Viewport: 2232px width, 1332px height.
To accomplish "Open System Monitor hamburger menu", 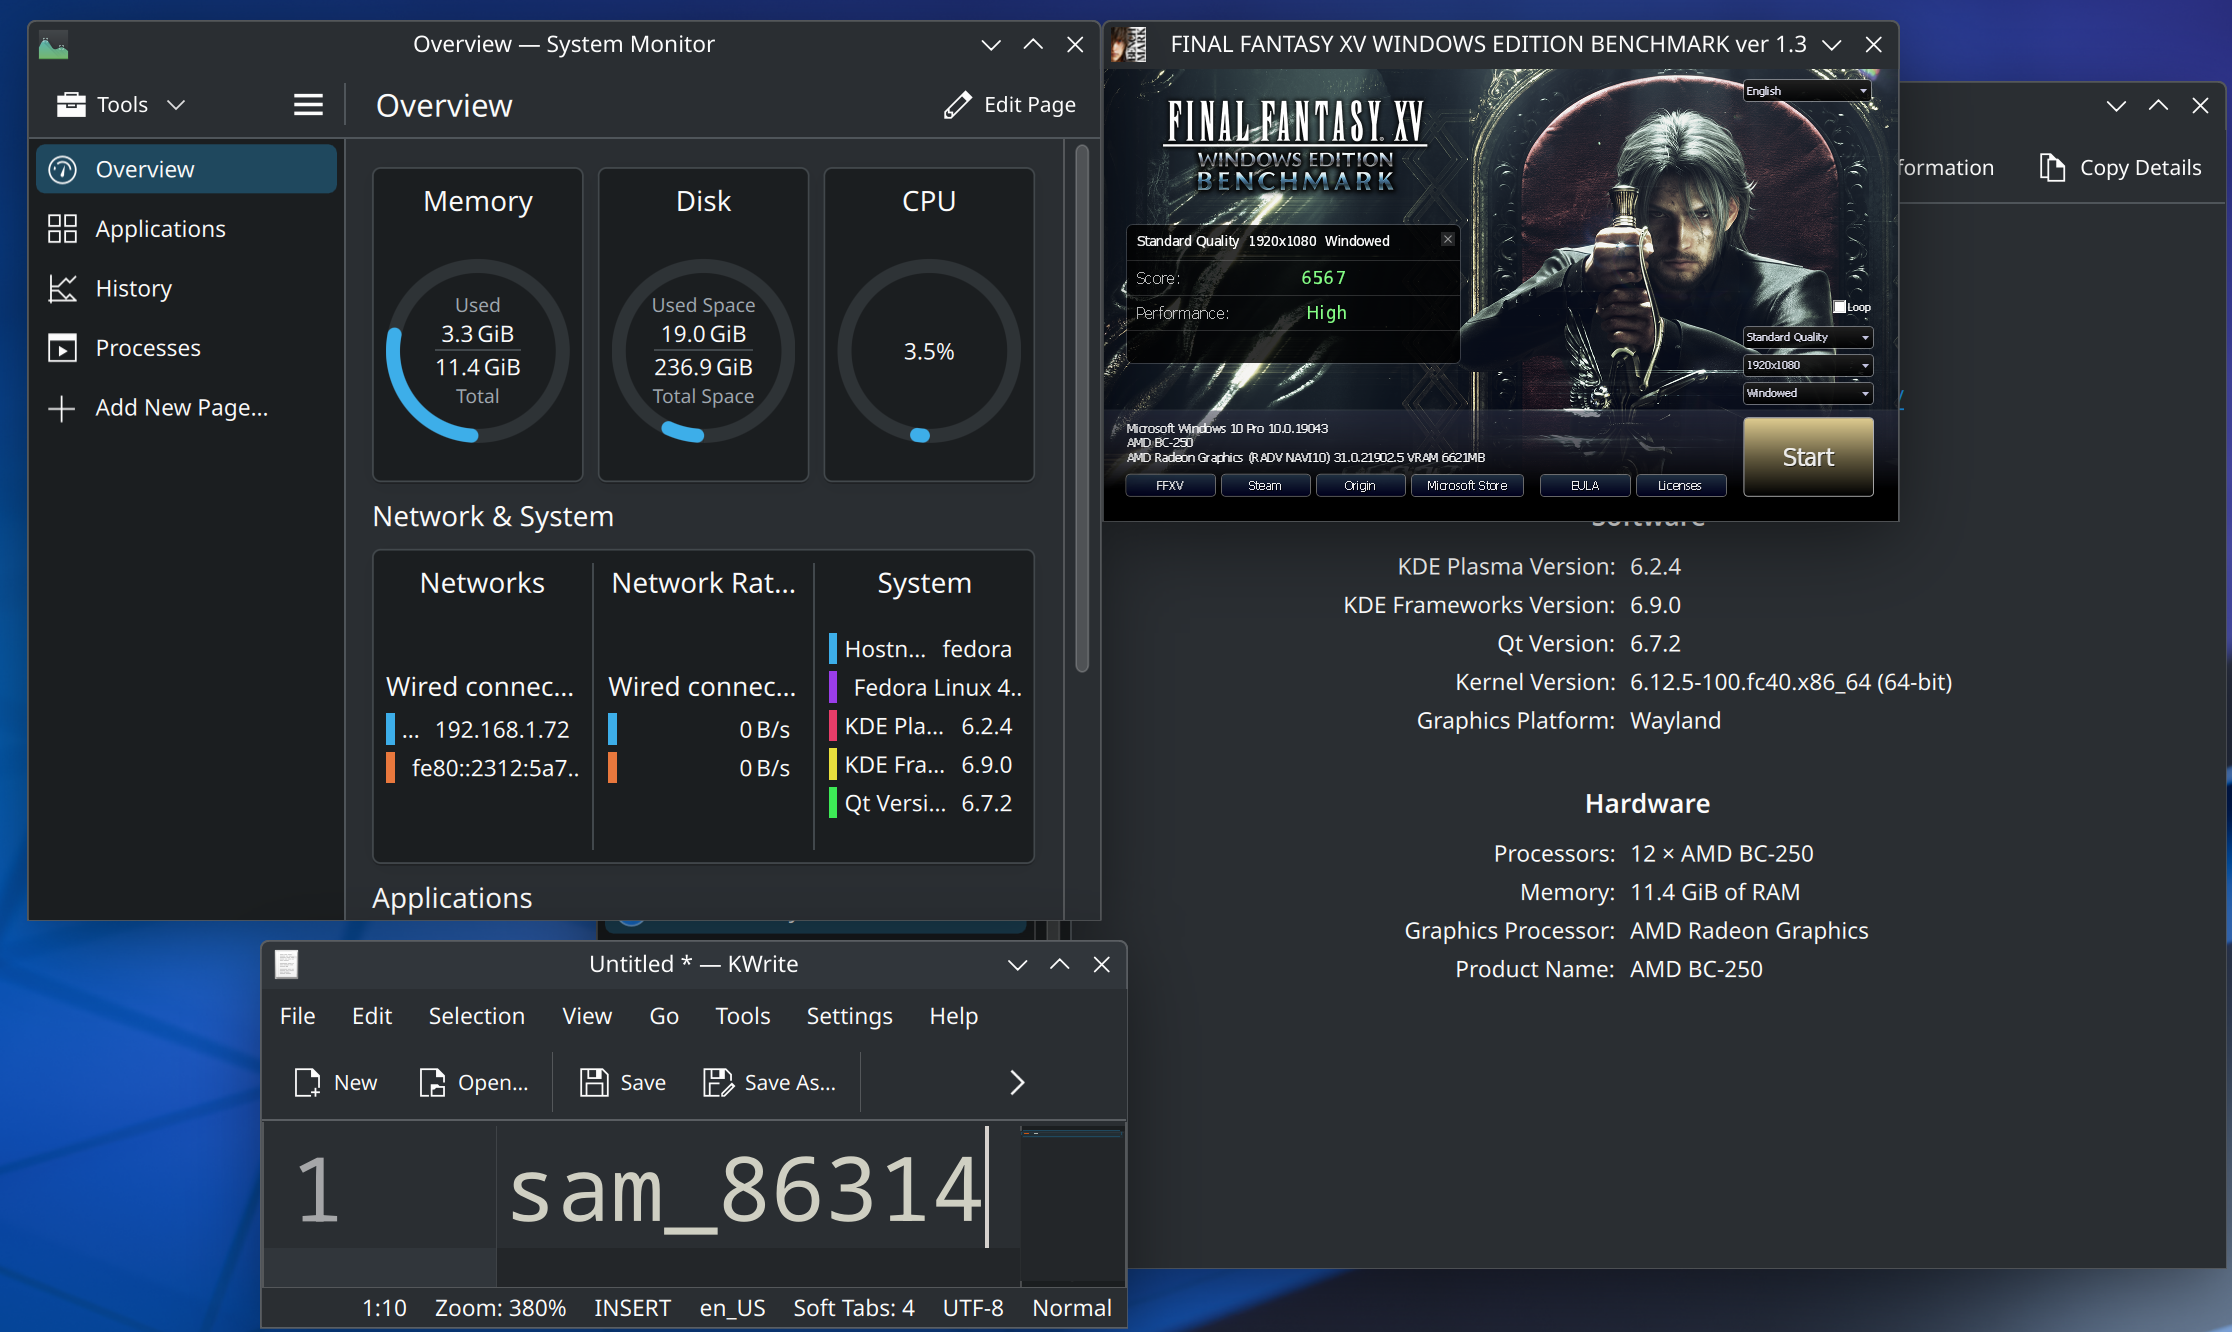I will click(308, 104).
